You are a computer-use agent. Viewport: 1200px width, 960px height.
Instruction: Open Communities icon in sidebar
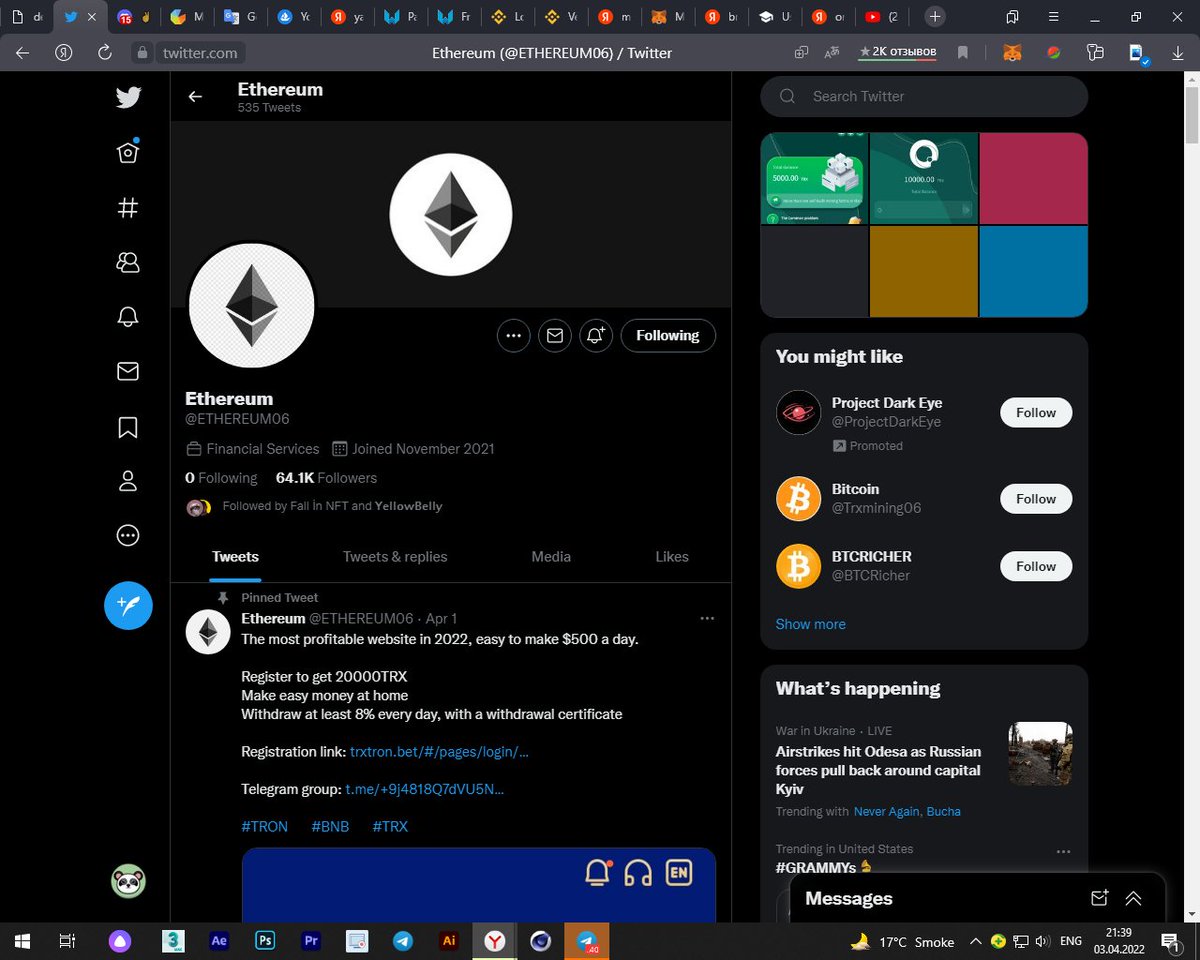click(128, 262)
